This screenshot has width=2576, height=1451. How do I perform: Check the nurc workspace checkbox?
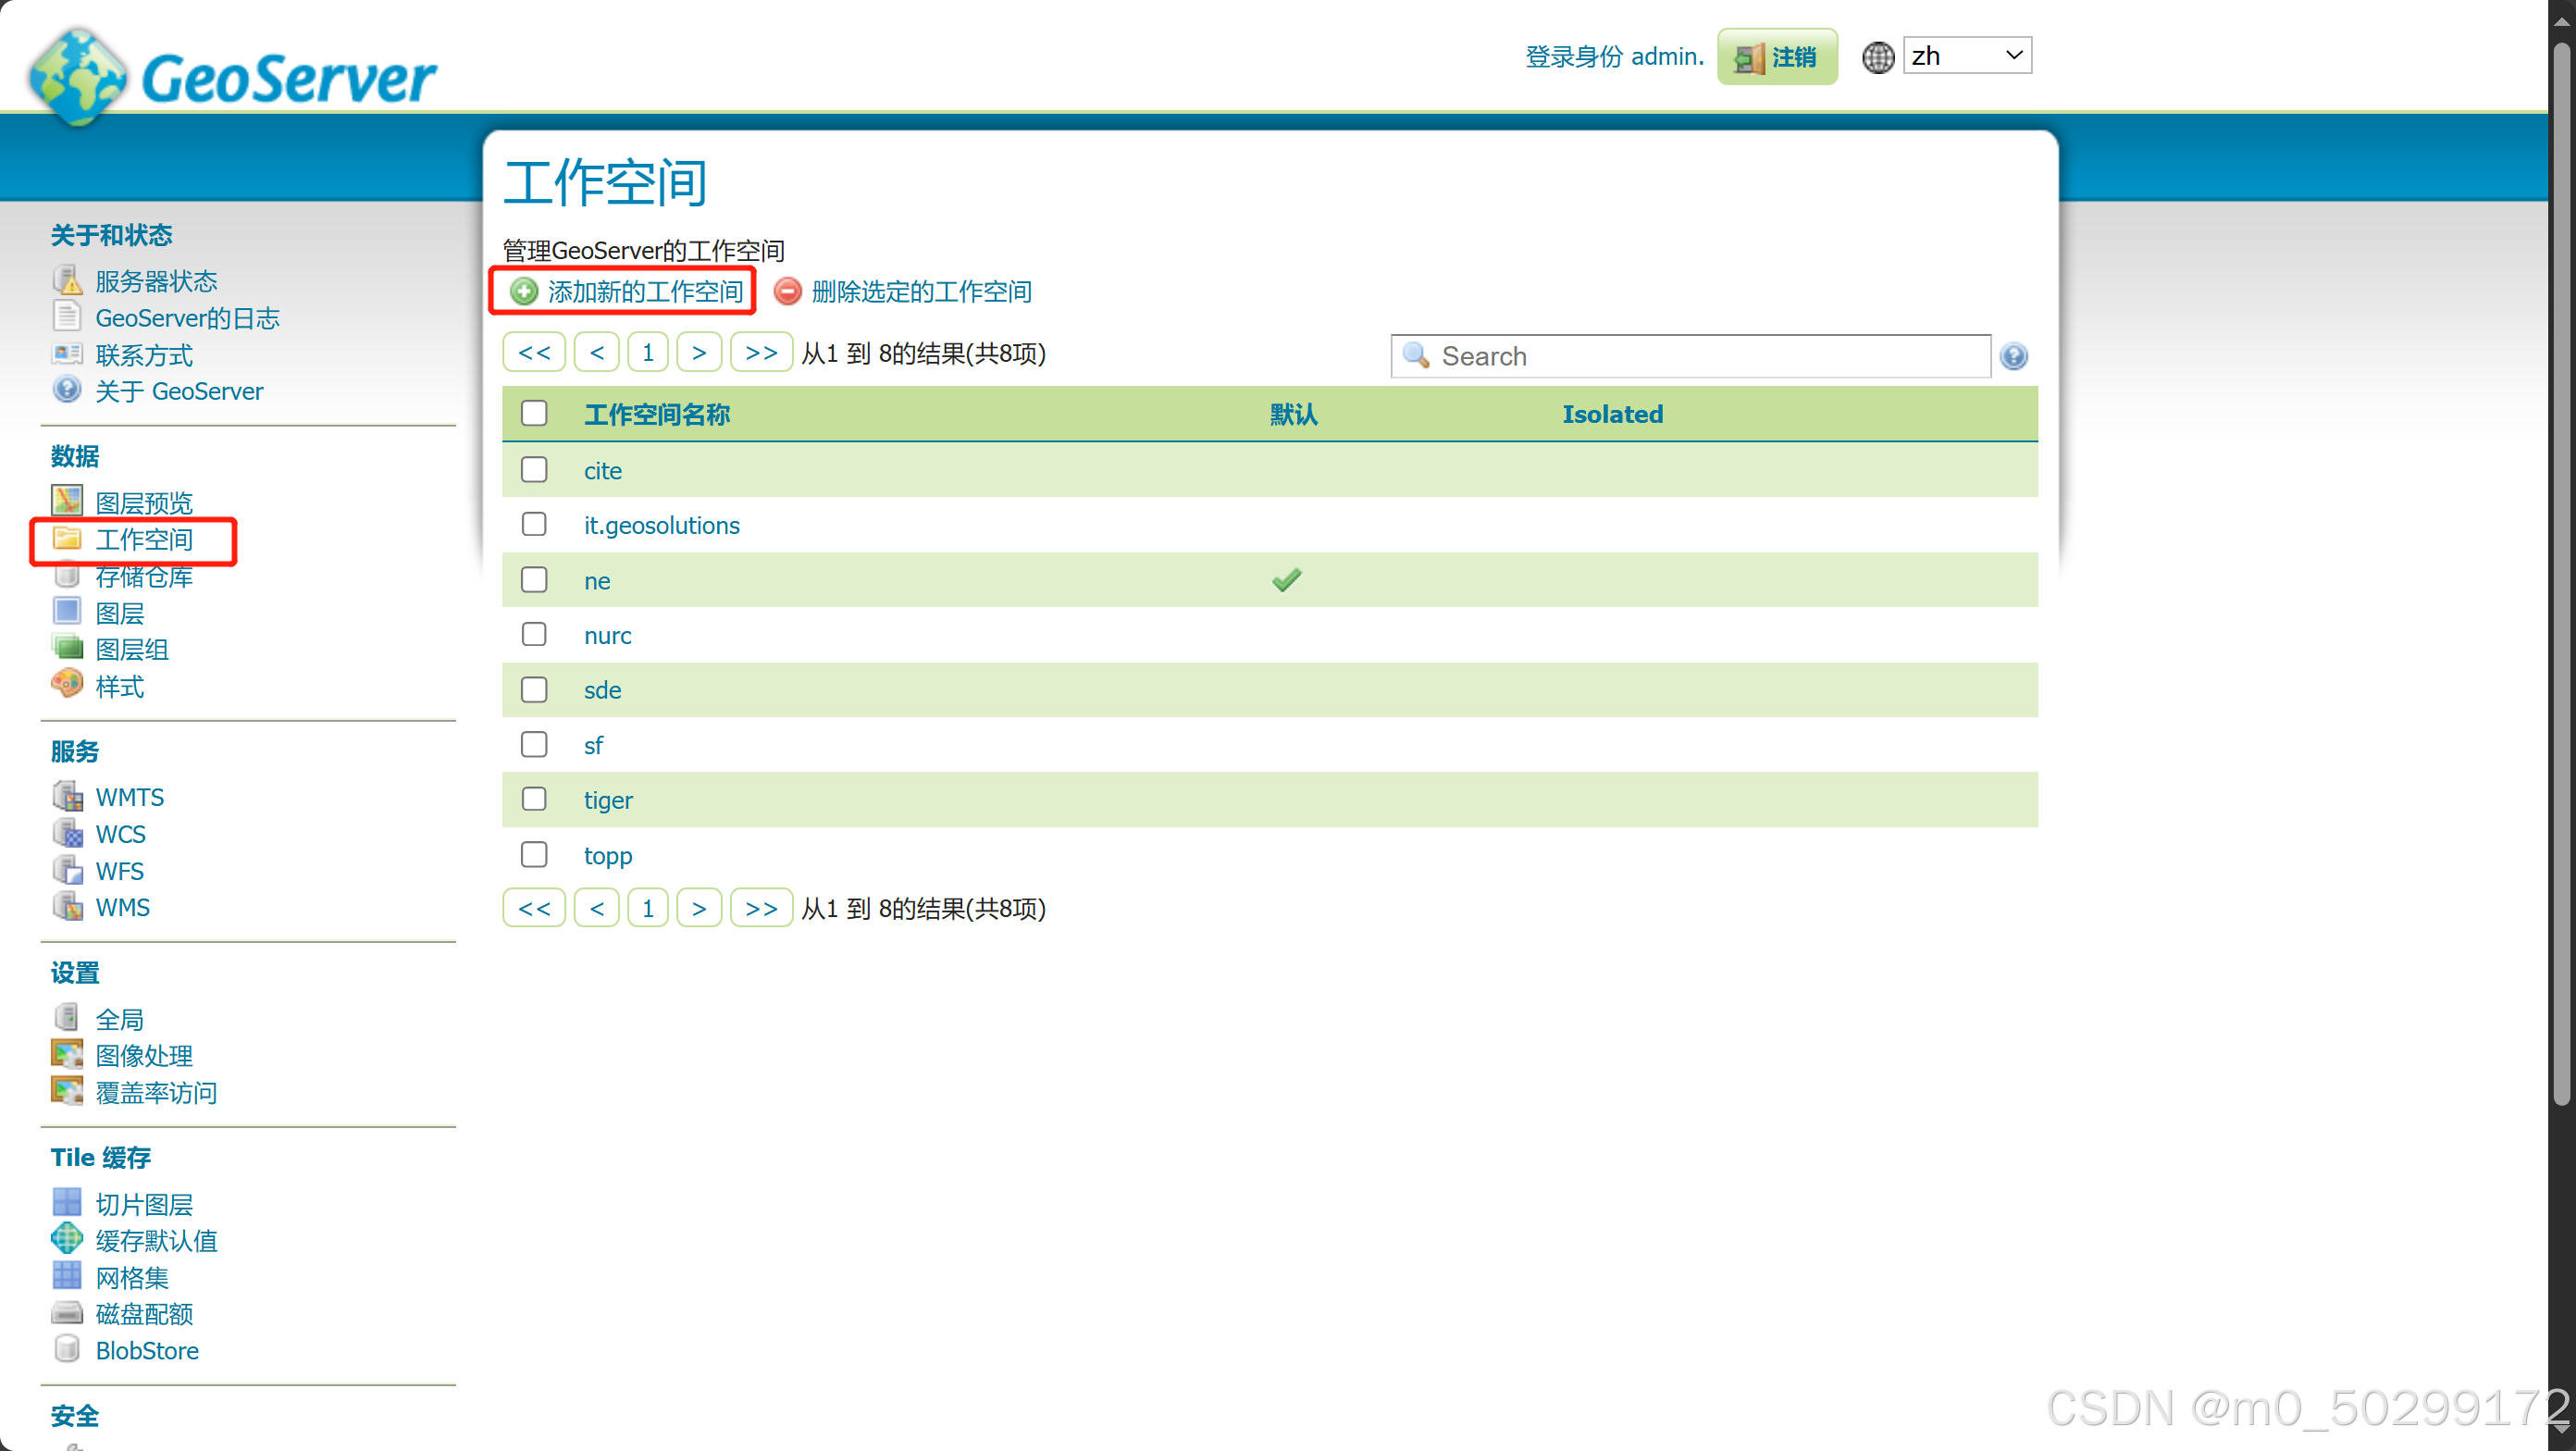coord(534,634)
